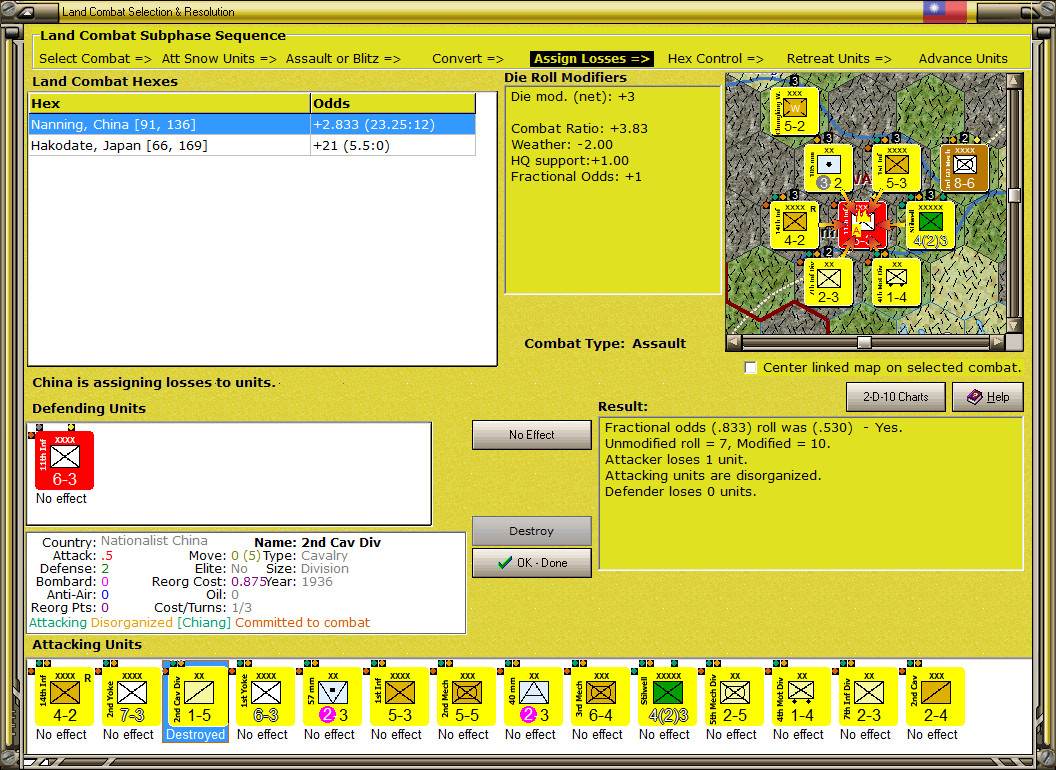This screenshot has width=1056, height=770.
Task: Click the Name: 2nd Cav Div text
Action: tap(317, 542)
